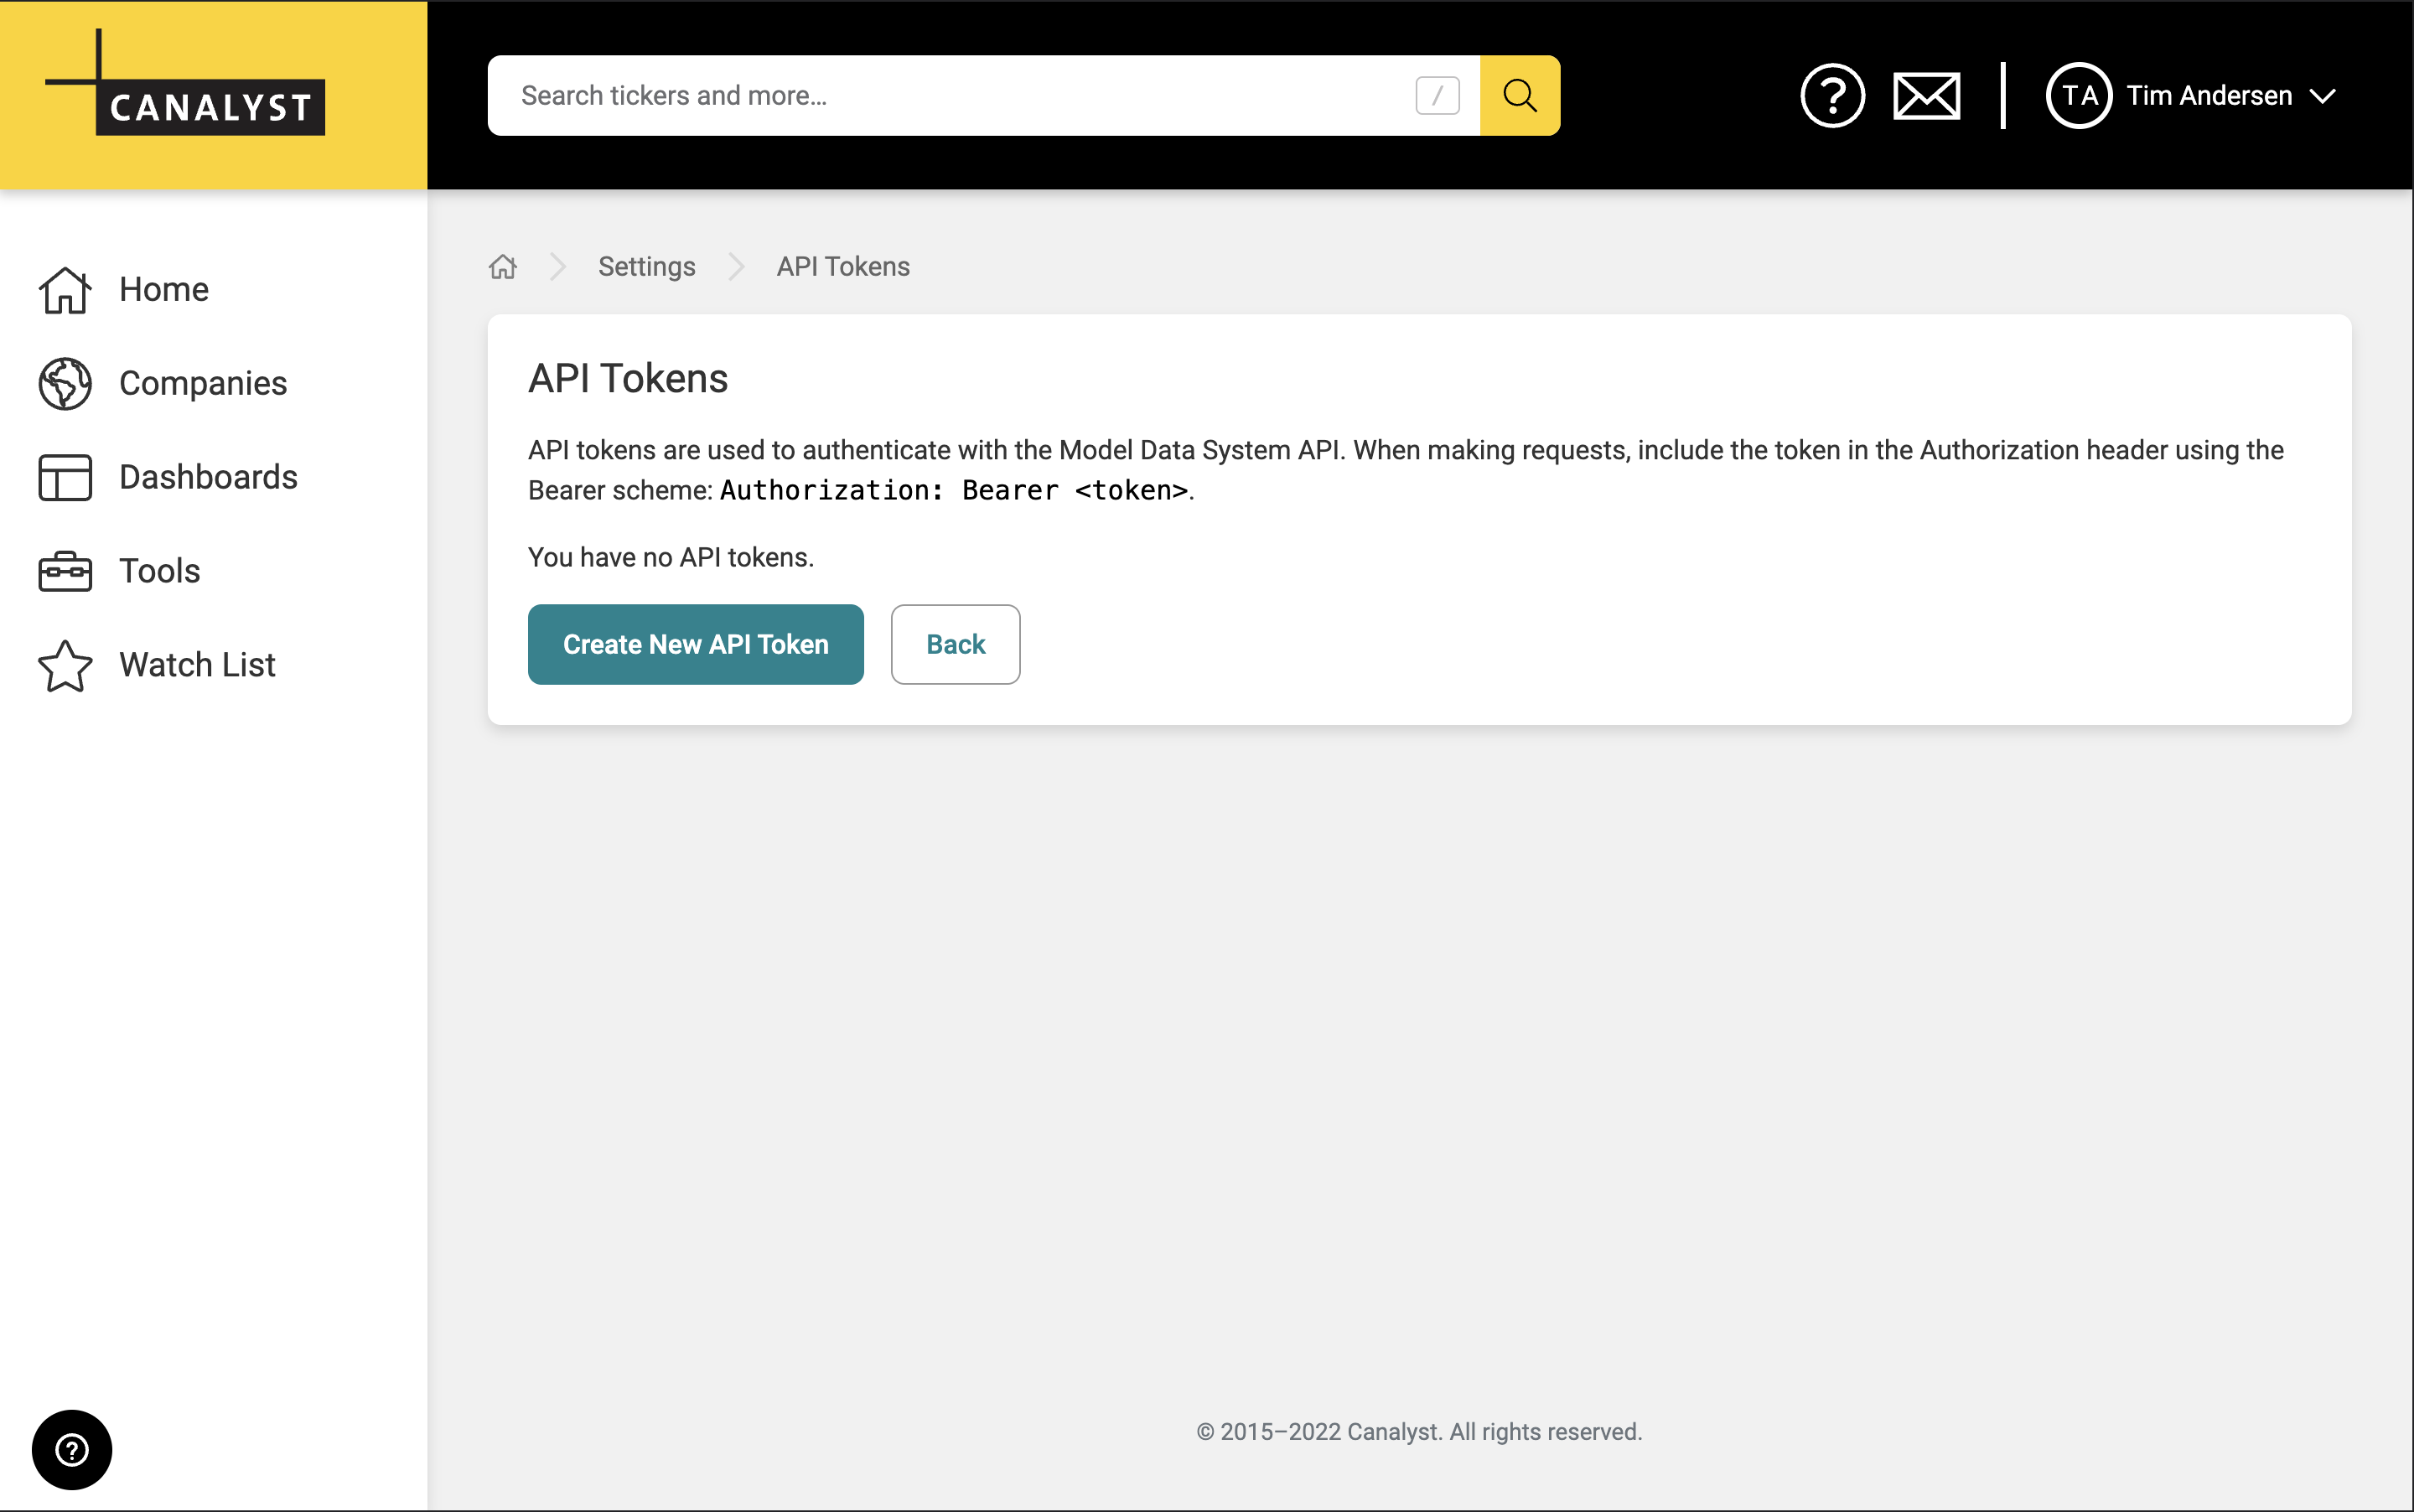This screenshot has width=2414, height=1512.
Task: Click the Dashboards layout icon
Action: pos(65,477)
